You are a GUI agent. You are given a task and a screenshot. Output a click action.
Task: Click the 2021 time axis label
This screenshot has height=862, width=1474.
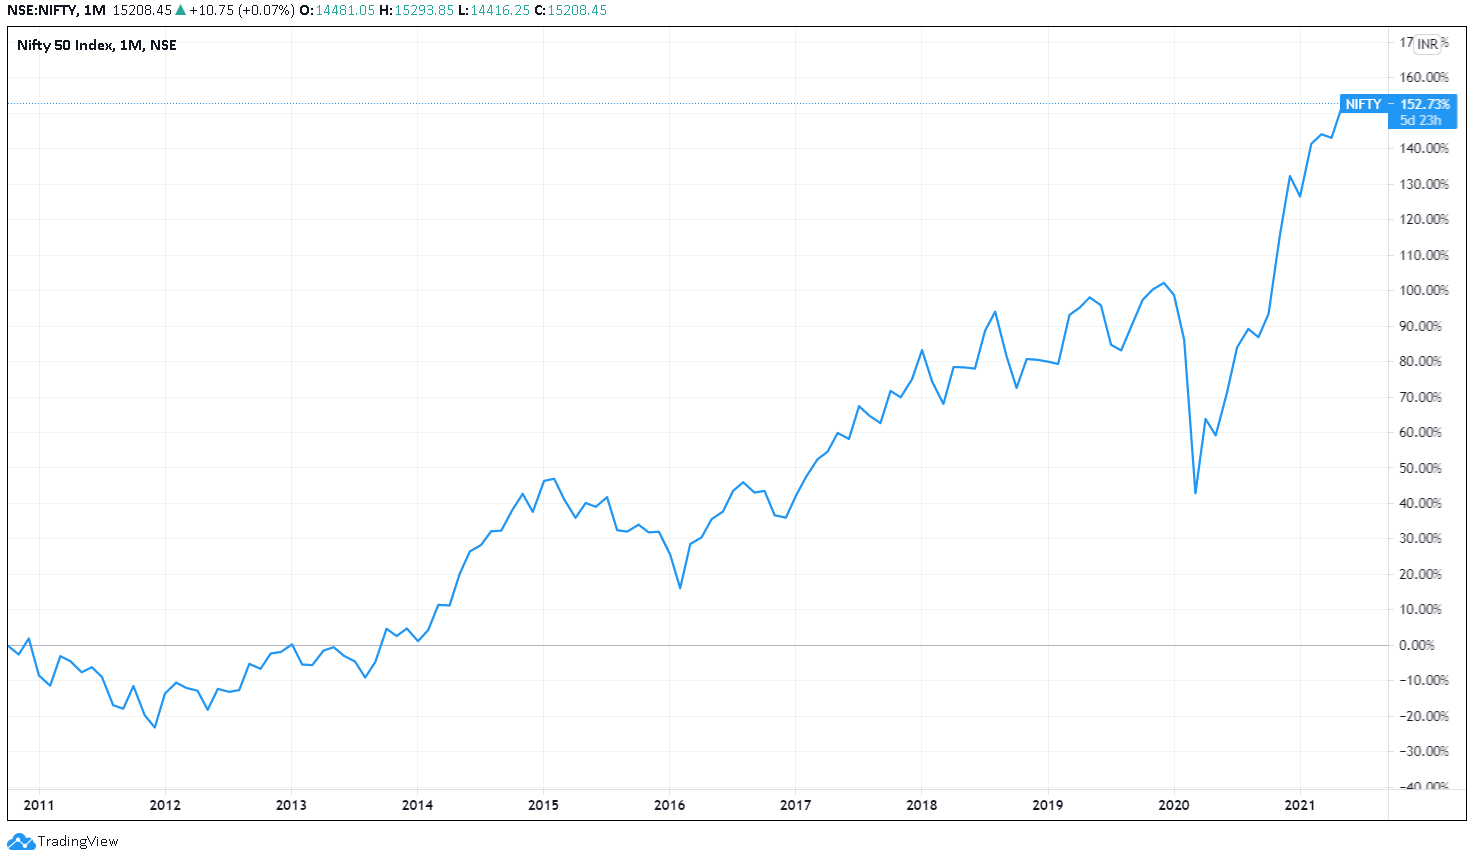click(1299, 805)
